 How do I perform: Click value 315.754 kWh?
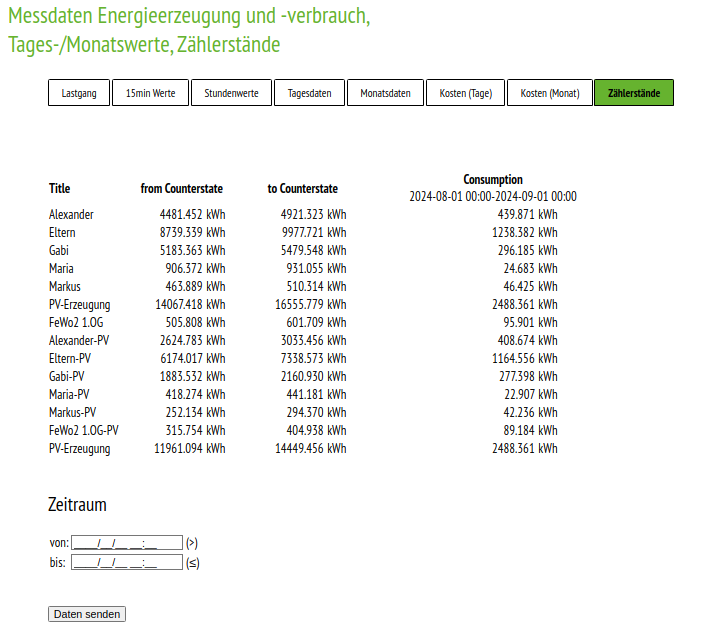(x=195, y=430)
